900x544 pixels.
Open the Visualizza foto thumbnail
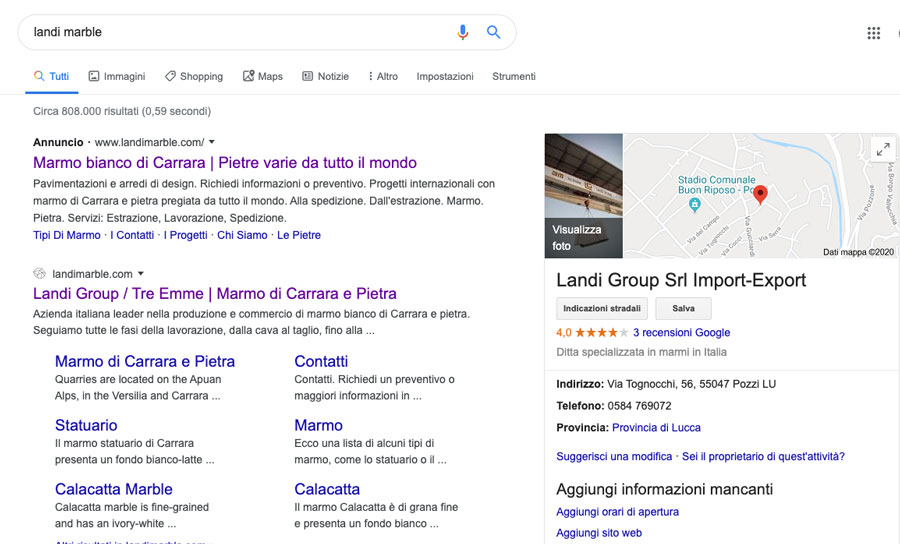584,196
